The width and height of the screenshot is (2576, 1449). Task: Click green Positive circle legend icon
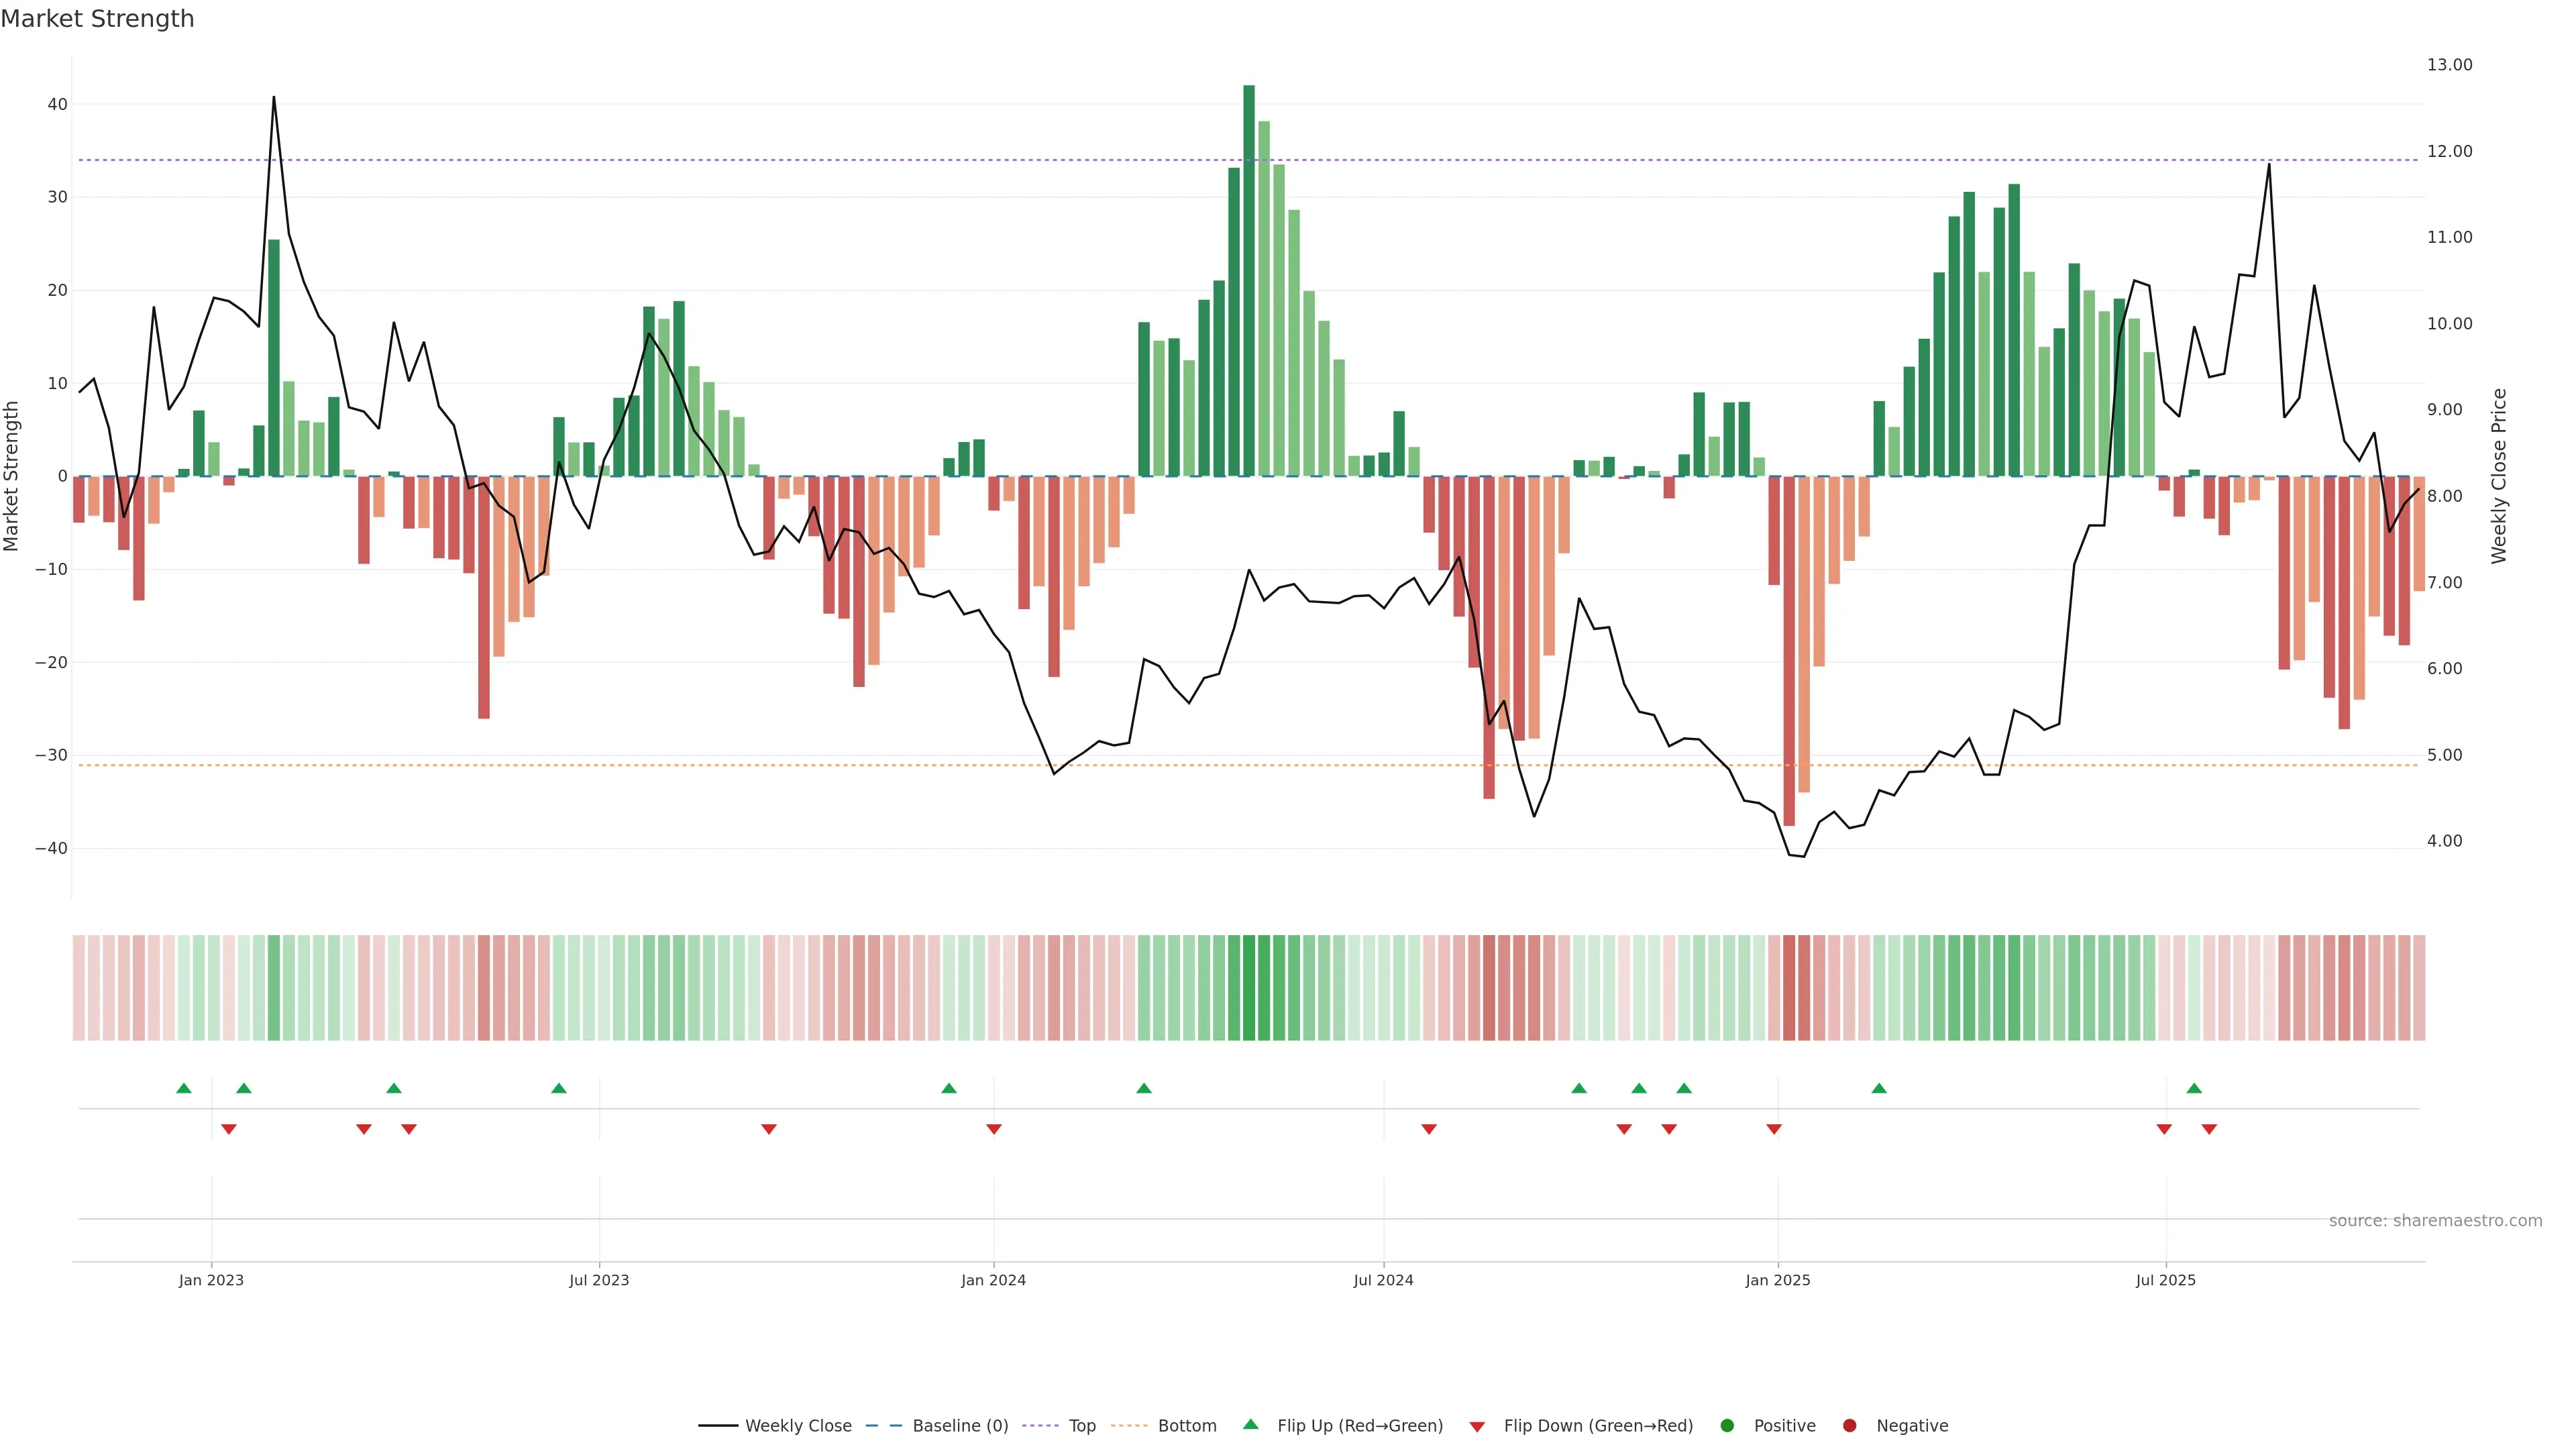pos(1727,1426)
